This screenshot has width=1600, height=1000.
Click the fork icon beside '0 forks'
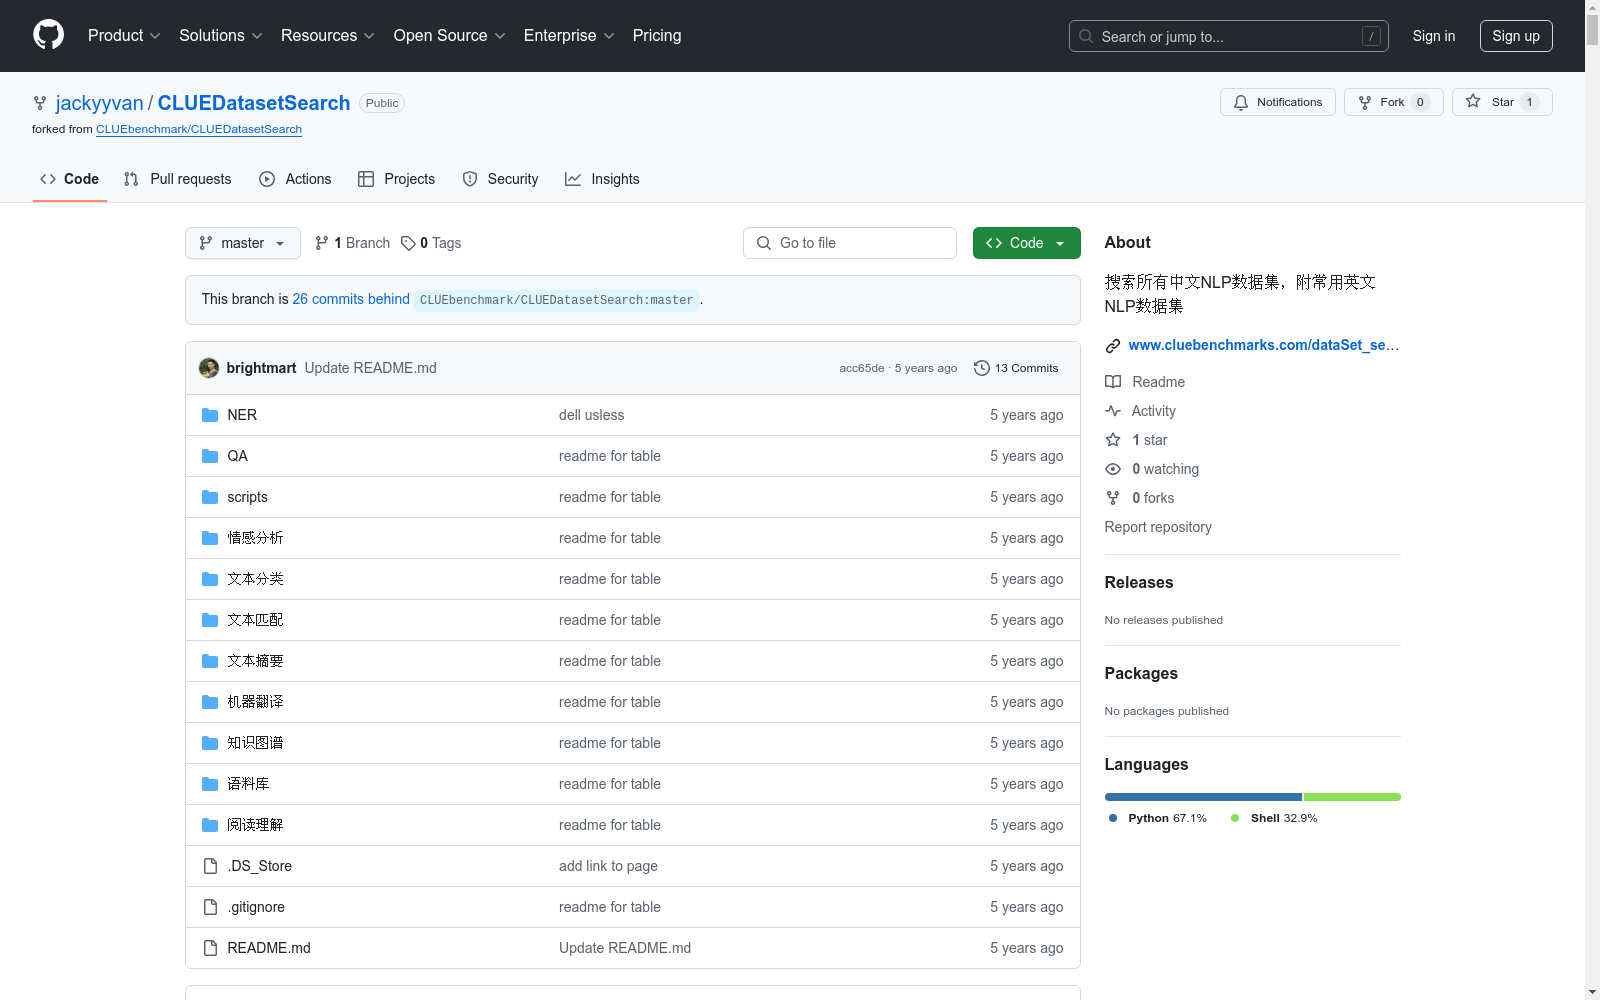(x=1113, y=498)
